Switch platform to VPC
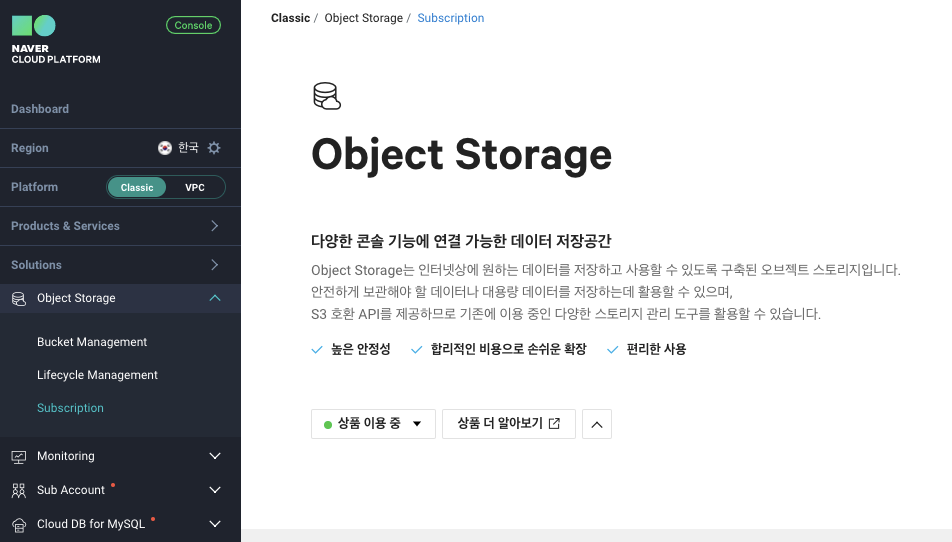Image resolution: width=952 pixels, height=542 pixels. pos(195,188)
